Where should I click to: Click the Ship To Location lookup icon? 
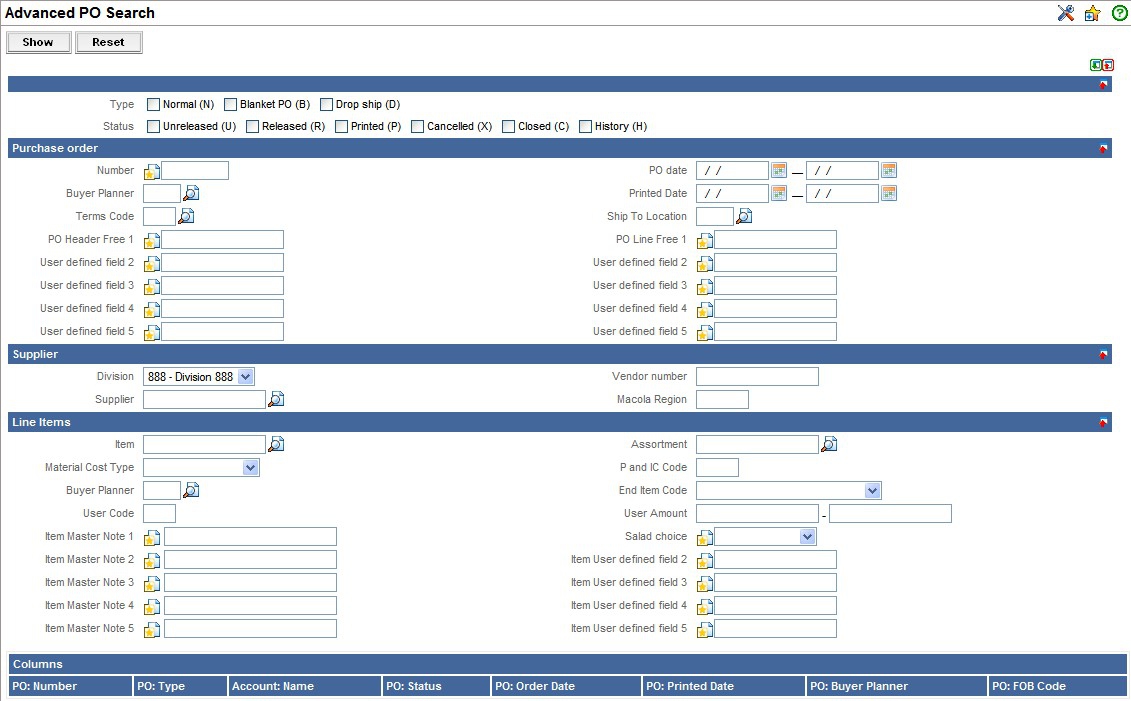click(744, 217)
